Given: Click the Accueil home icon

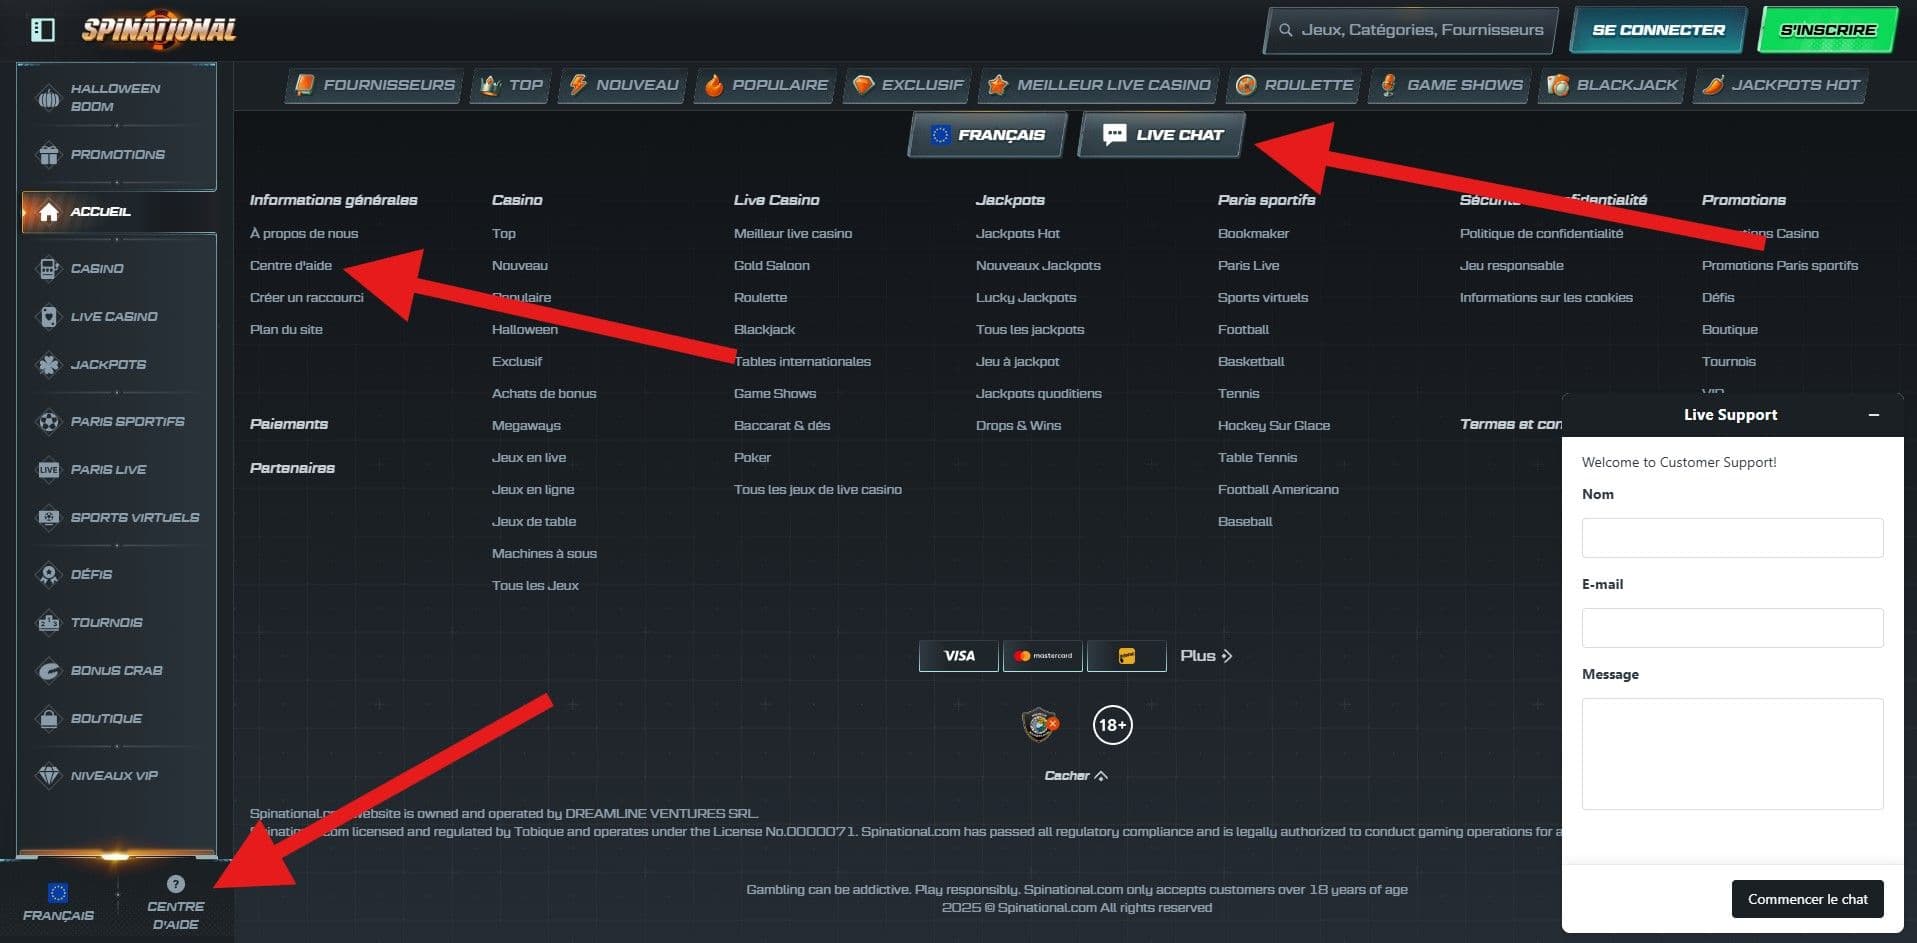Looking at the screenshot, I should (48, 212).
